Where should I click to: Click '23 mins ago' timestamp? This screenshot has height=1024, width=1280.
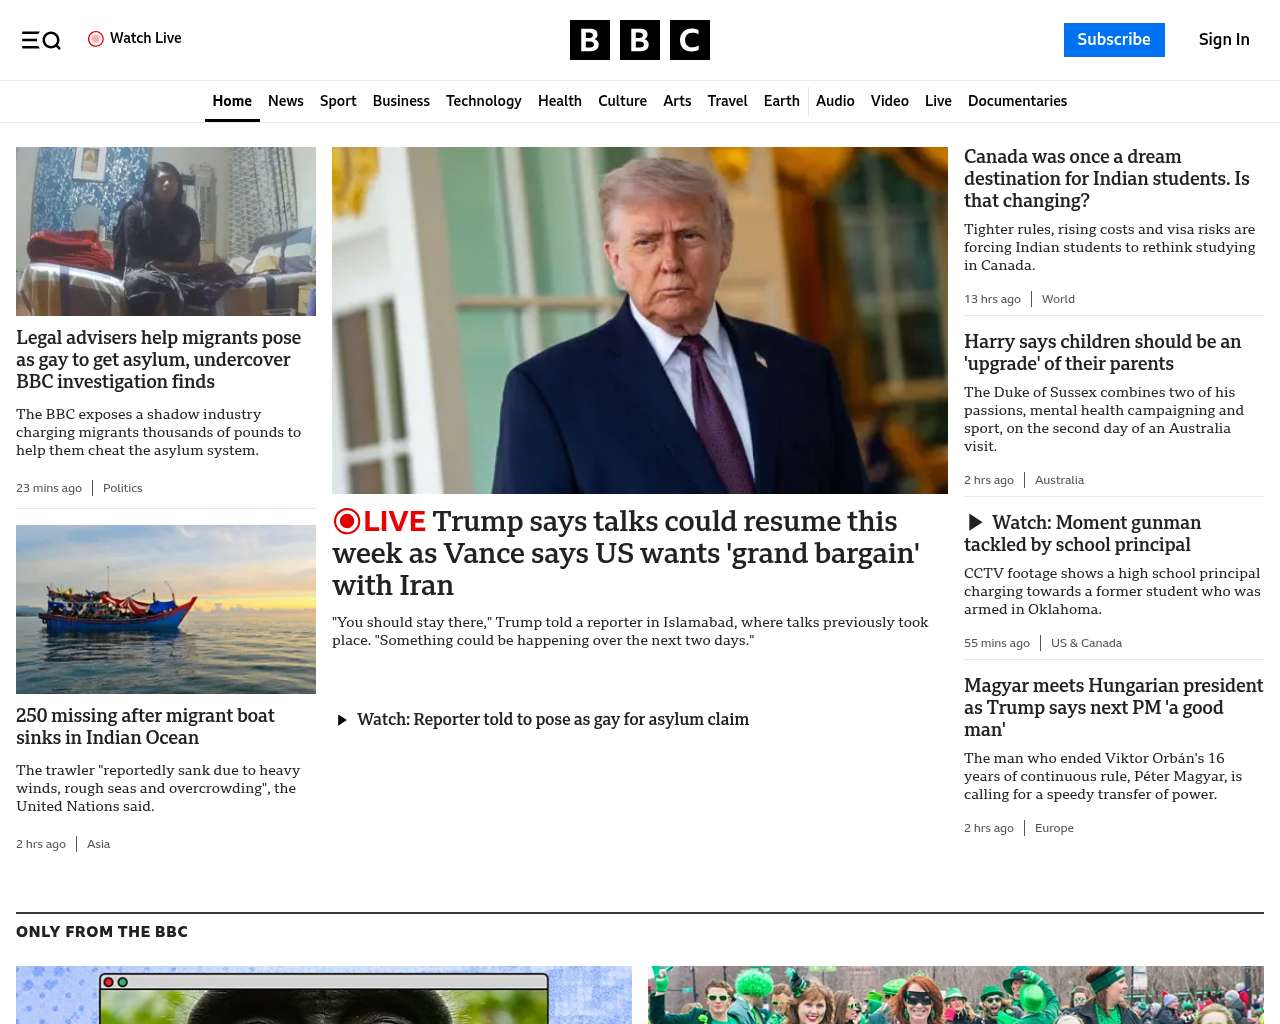49,488
